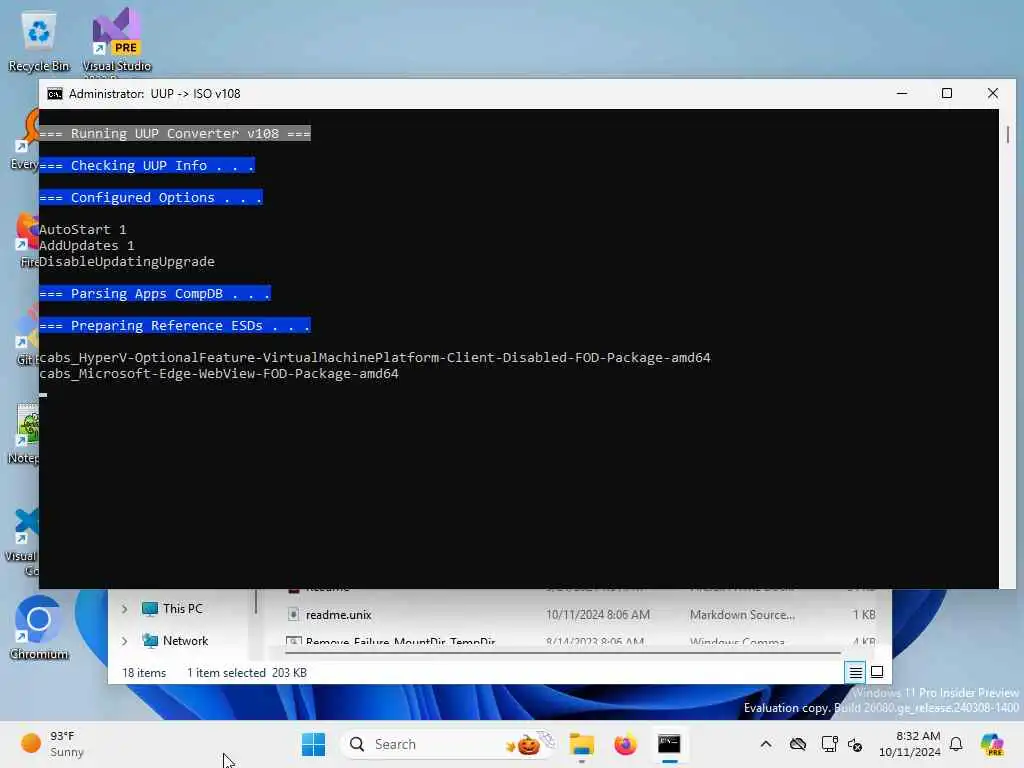Screen dimensions: 1024x768
Task: Open Chromium desktop shortcut
Action: (39, 628)
